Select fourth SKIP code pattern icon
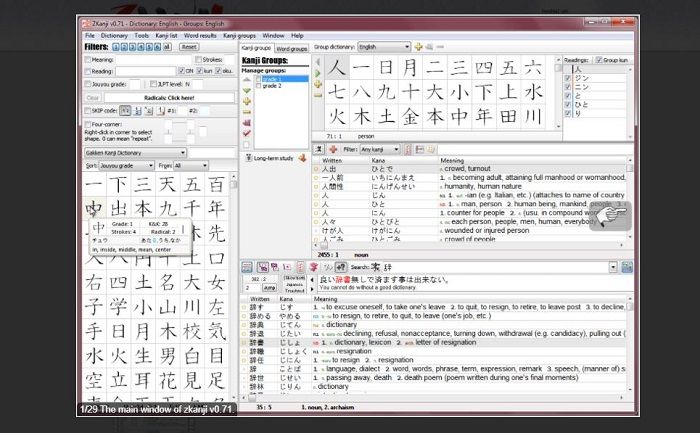The height and width of the screenshot is (433, 700). [161, 111]
